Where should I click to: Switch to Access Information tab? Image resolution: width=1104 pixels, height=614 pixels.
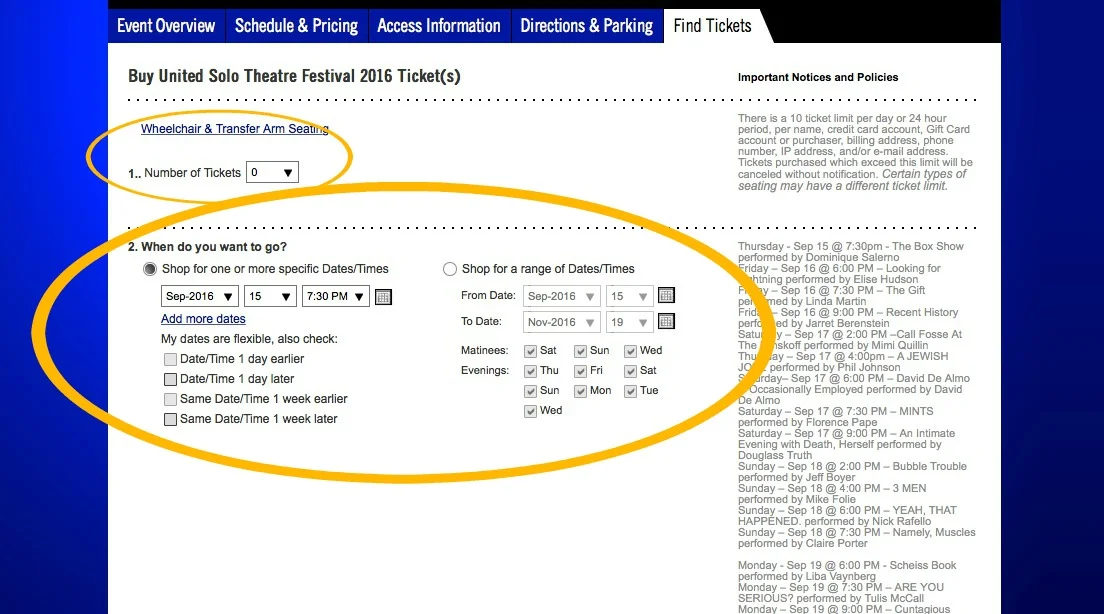pyautogui.click(x=439, y=26)
